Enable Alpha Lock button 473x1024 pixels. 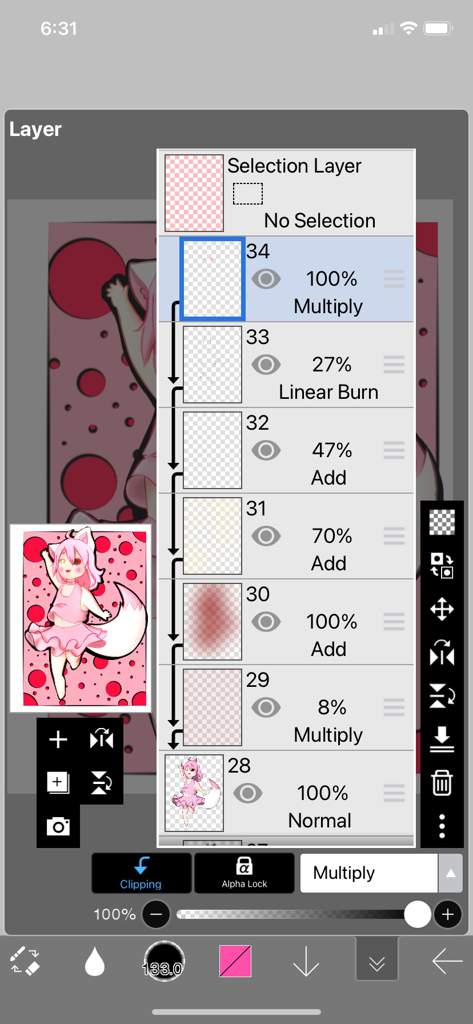coord(244,873)
